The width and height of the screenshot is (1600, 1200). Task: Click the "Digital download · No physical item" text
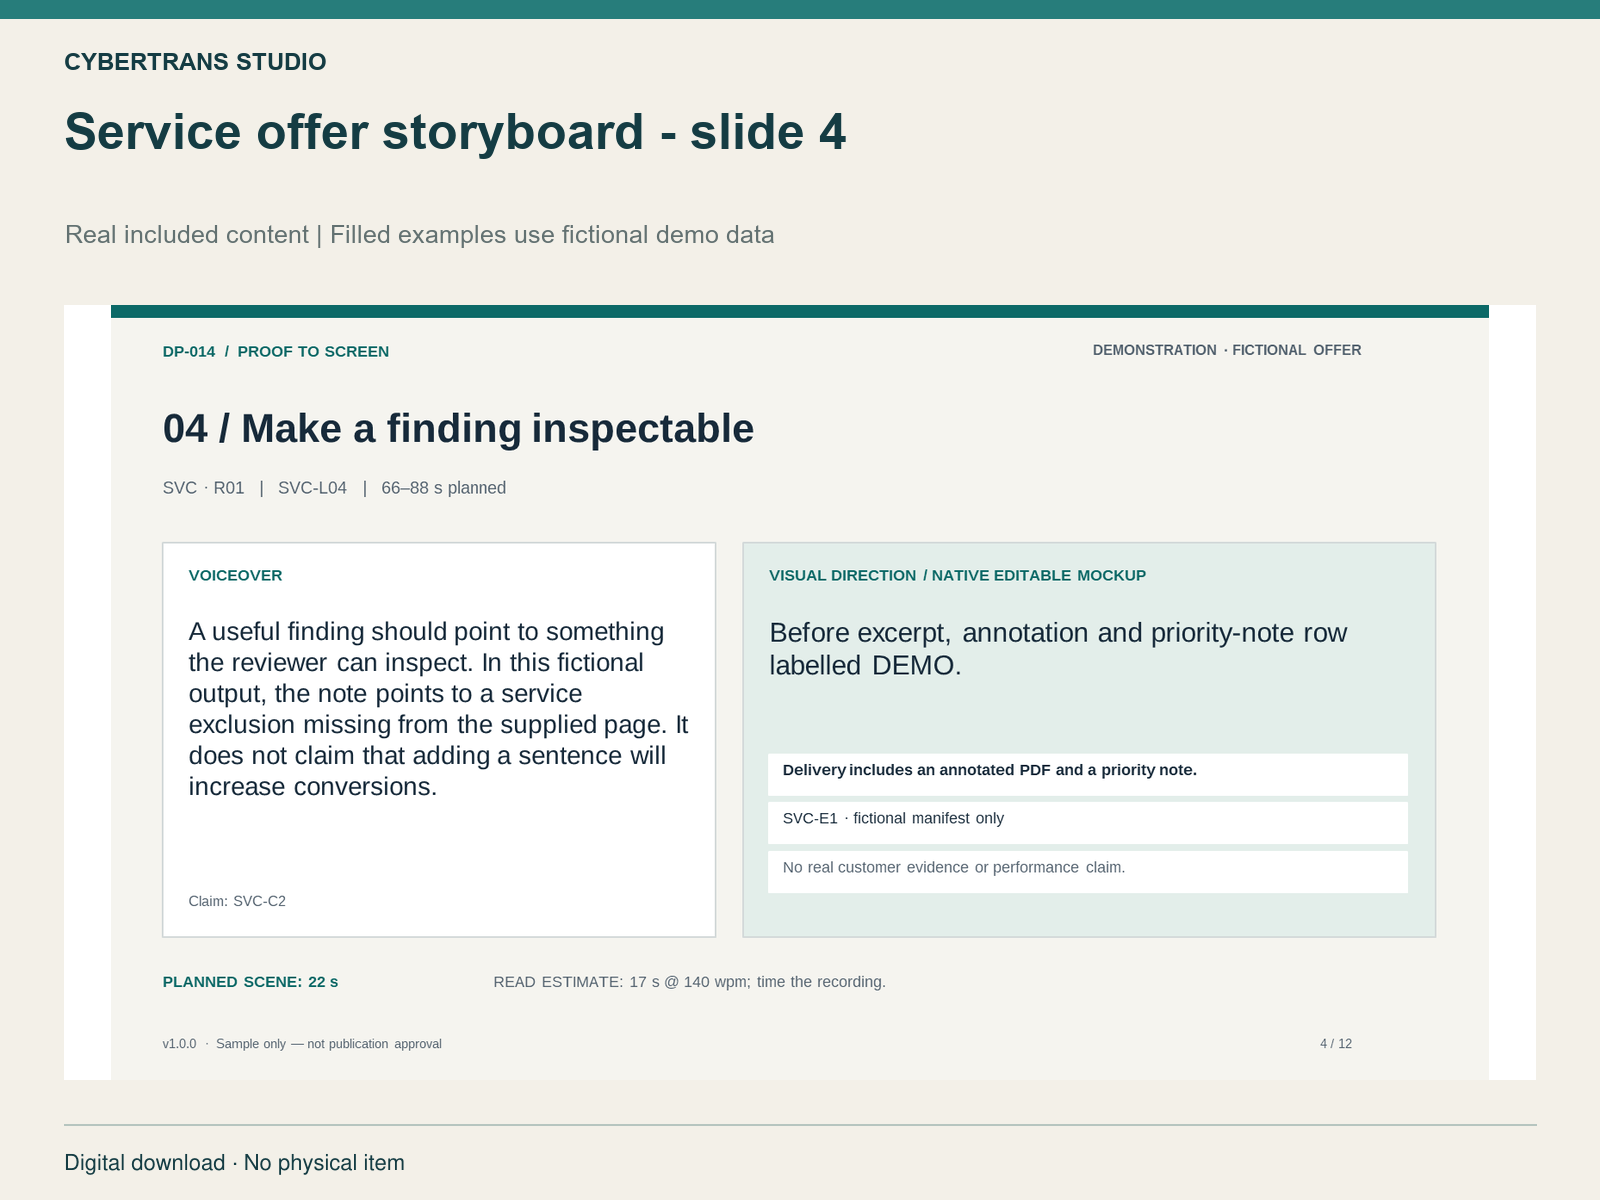tap(235, 1163)
